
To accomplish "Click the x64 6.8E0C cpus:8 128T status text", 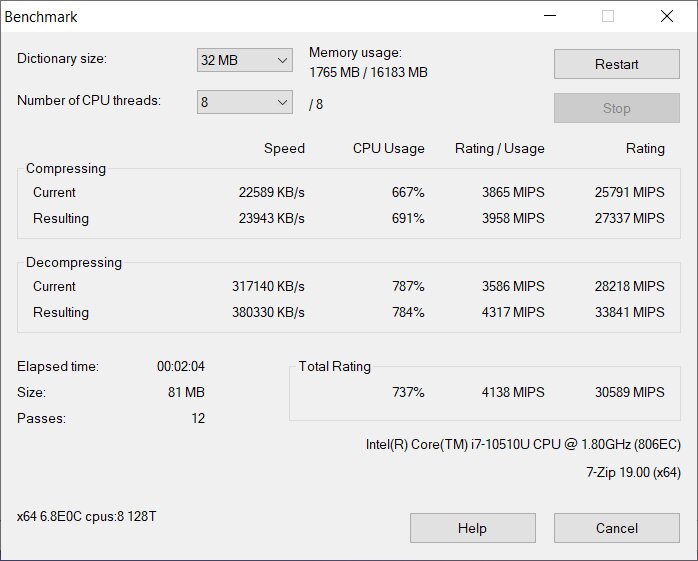I will point(87,516).
